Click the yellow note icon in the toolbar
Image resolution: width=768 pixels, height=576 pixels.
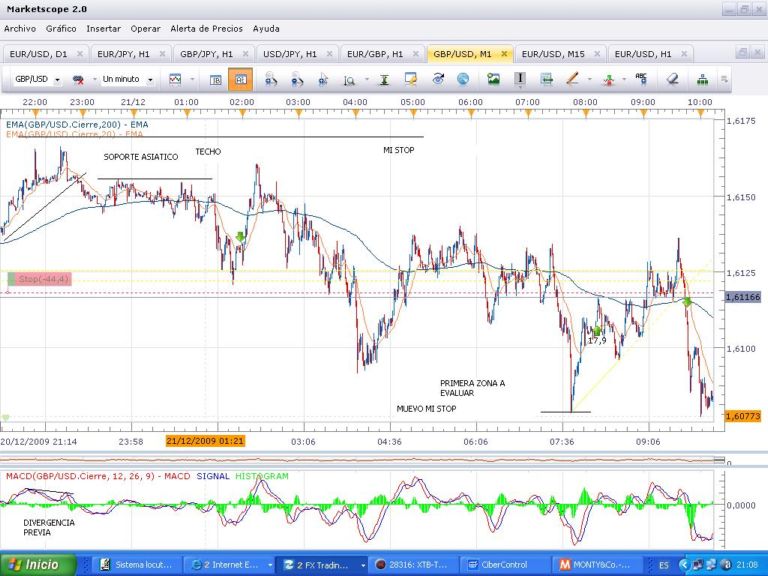coord(411,79)
